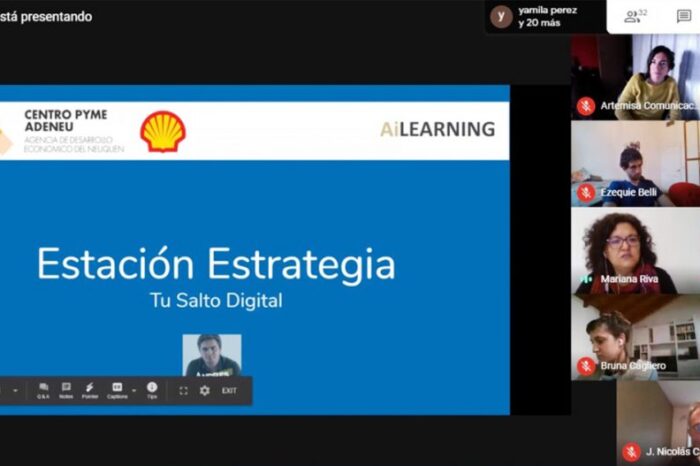The width and height of the screenshot is (700, 466).
Task: Click muted mic icon on Artemisa's tile
Action: pos(586,106)
